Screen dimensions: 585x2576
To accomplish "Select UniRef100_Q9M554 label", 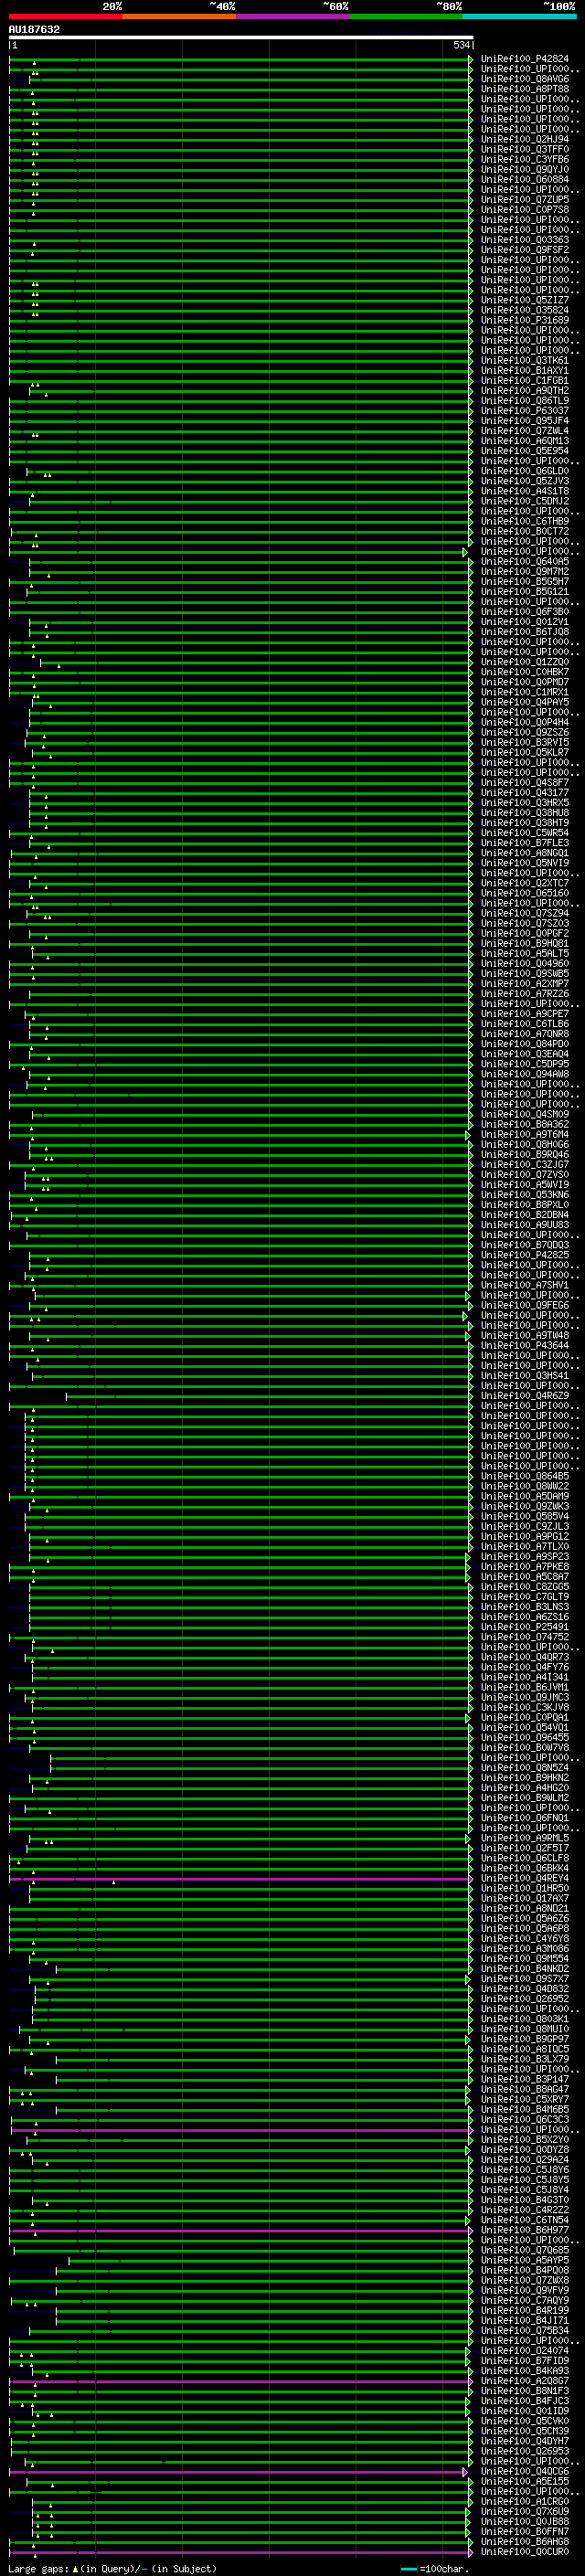I will coord(525,1958).
